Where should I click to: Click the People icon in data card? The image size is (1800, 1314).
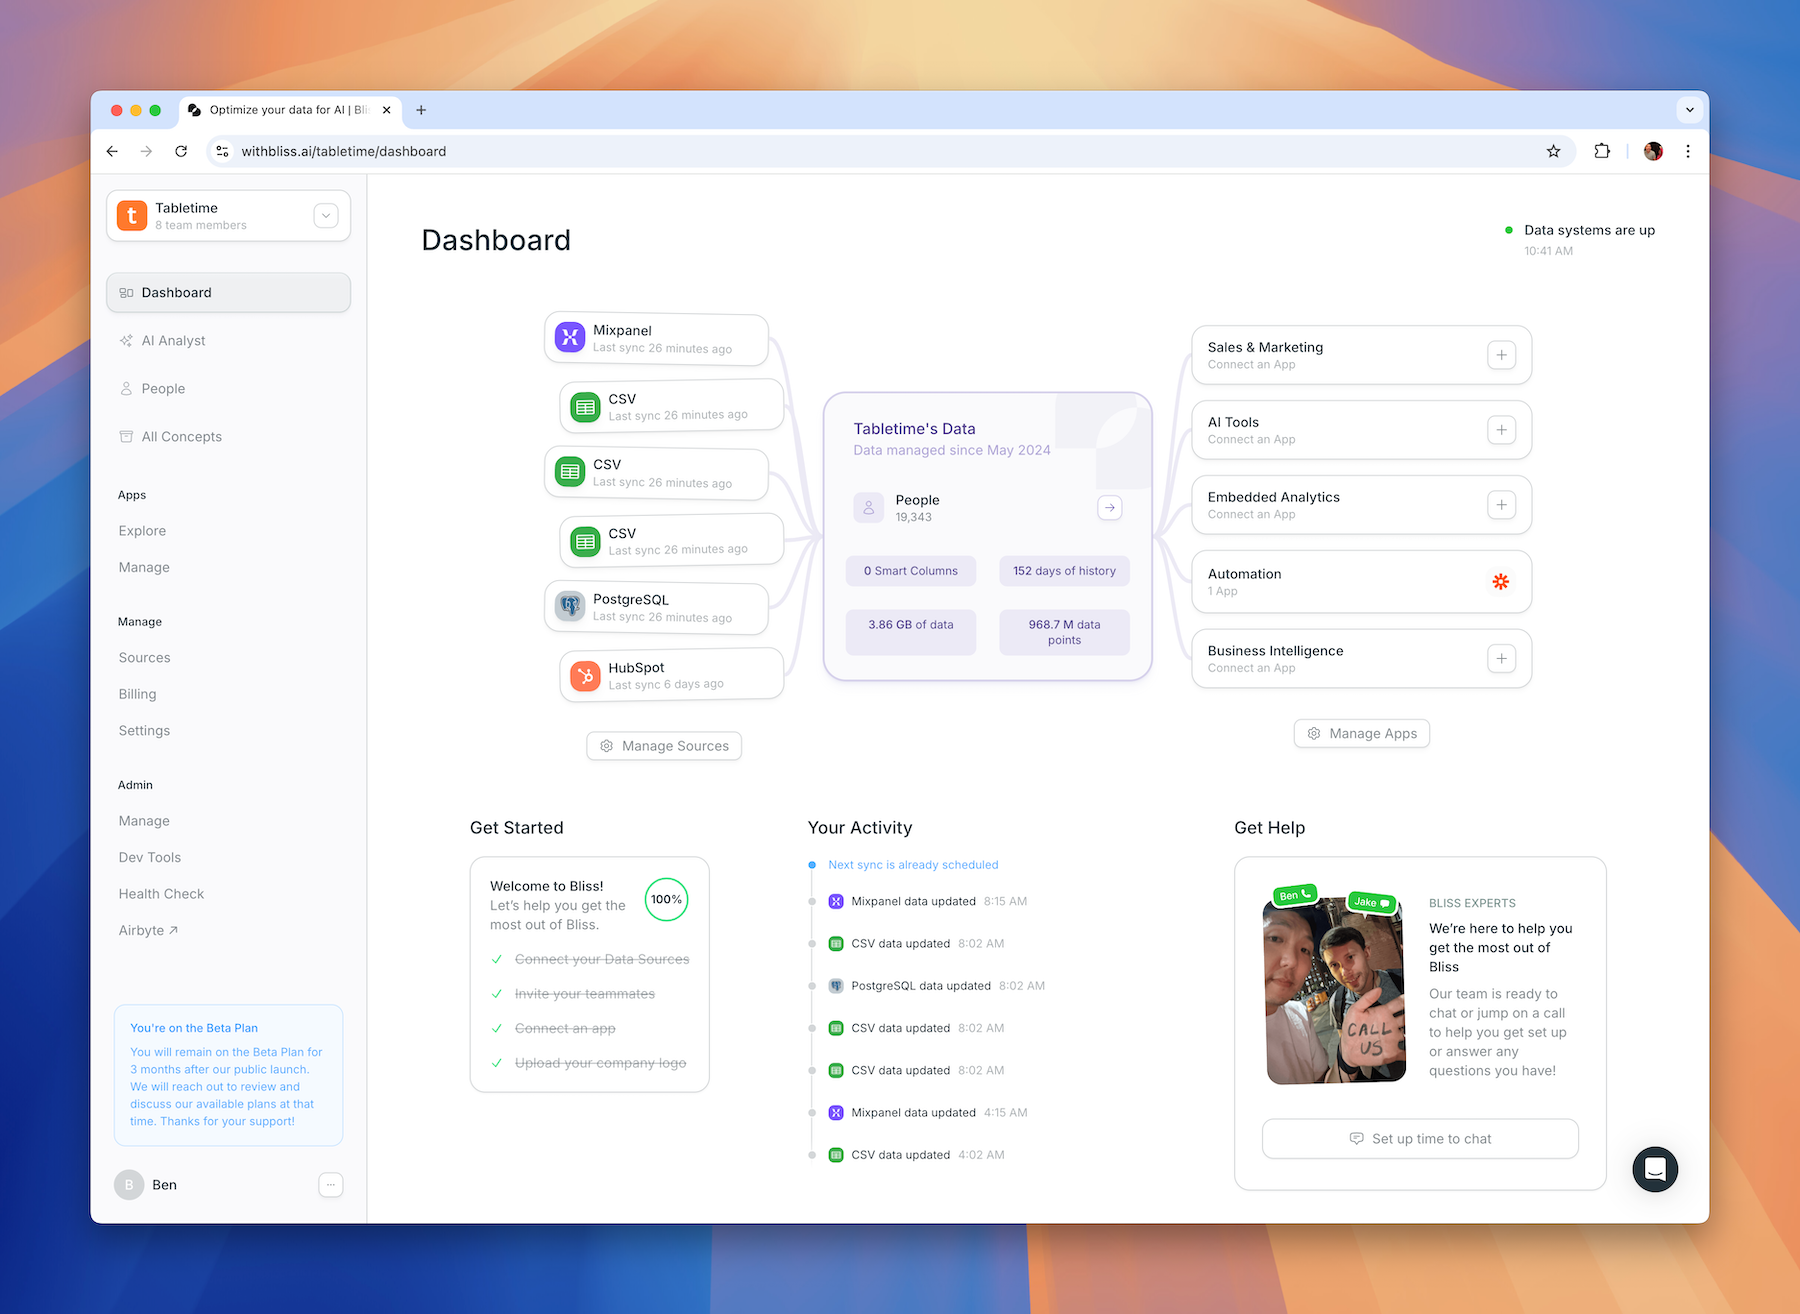869,508
